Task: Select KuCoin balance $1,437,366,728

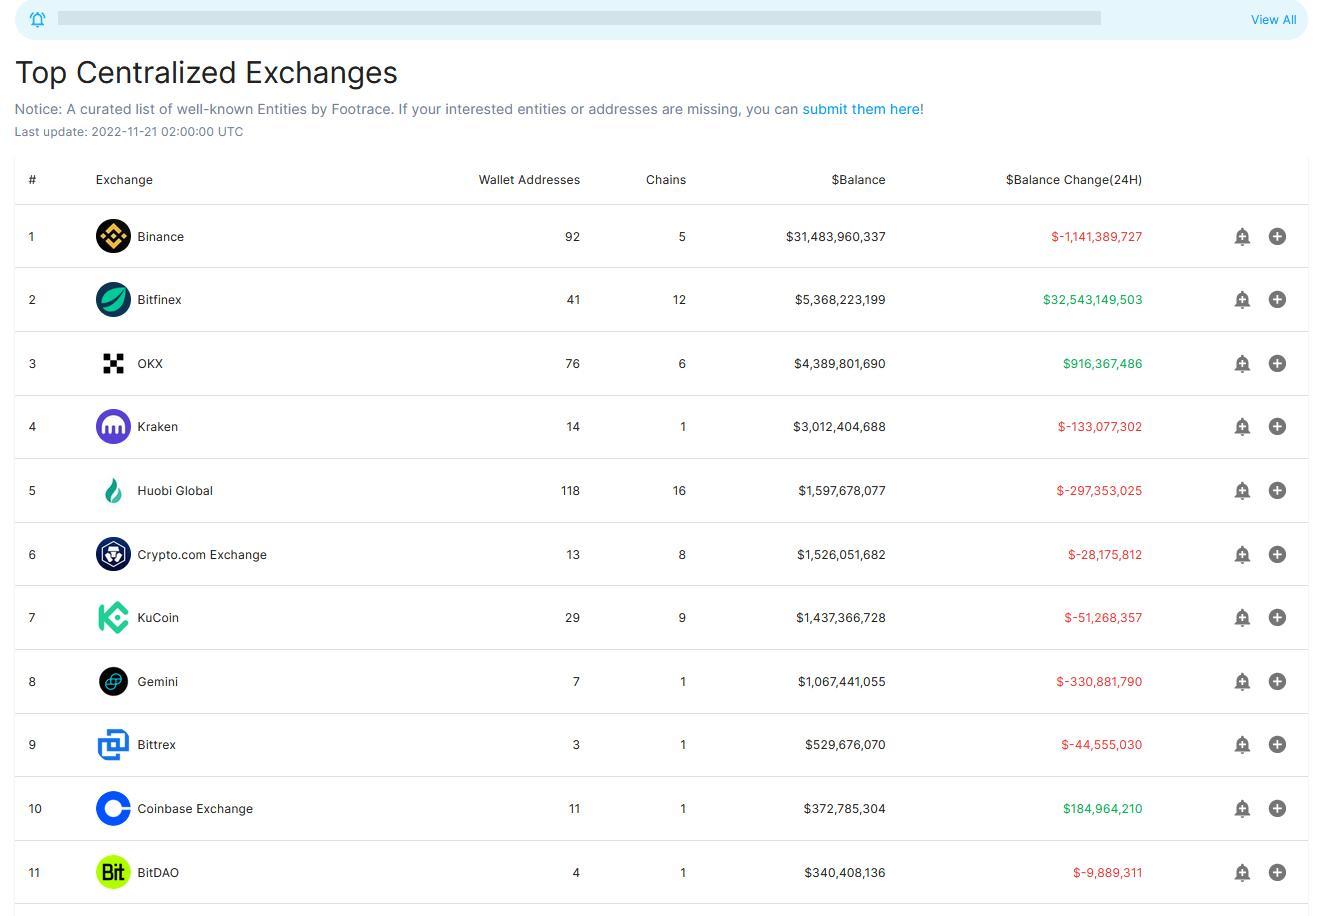Action: click(841, 618)
